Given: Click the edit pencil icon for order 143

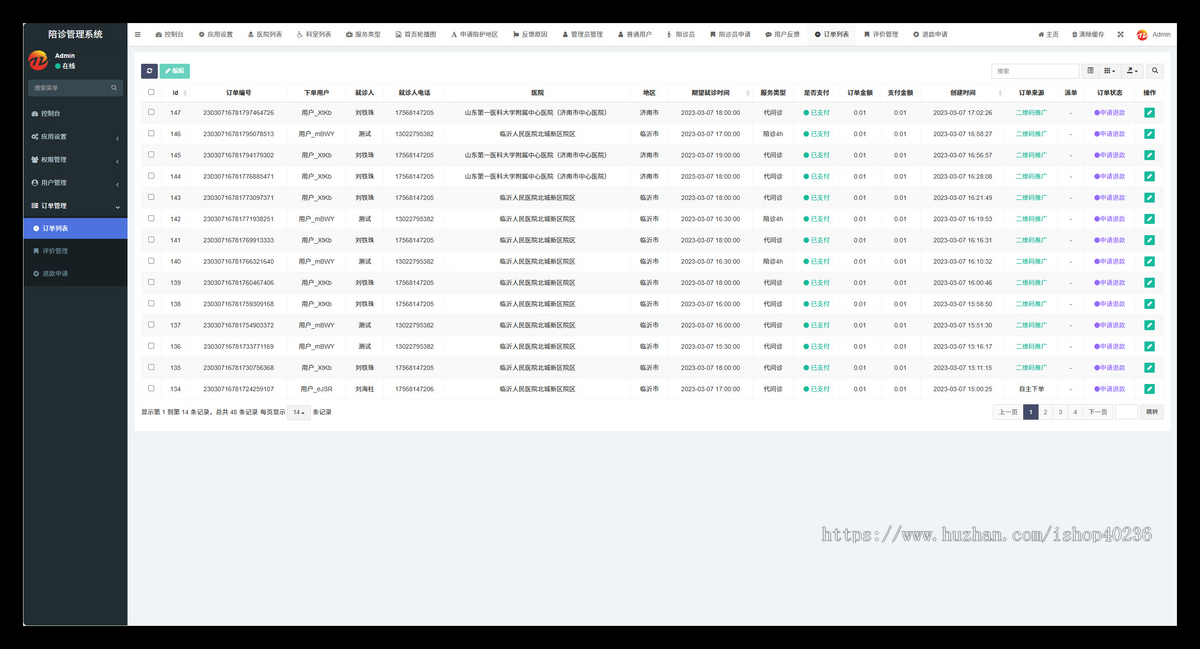Looking at the screenshot, I should coord(1149,198).
